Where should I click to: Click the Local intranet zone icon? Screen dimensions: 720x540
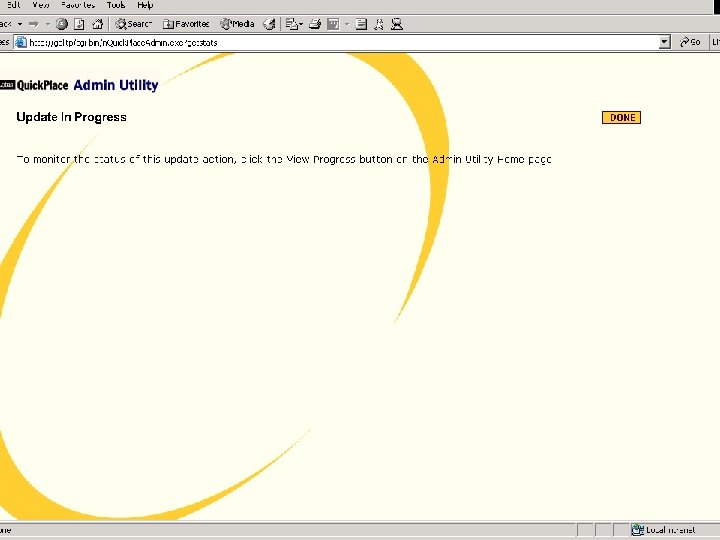point(637,530)
